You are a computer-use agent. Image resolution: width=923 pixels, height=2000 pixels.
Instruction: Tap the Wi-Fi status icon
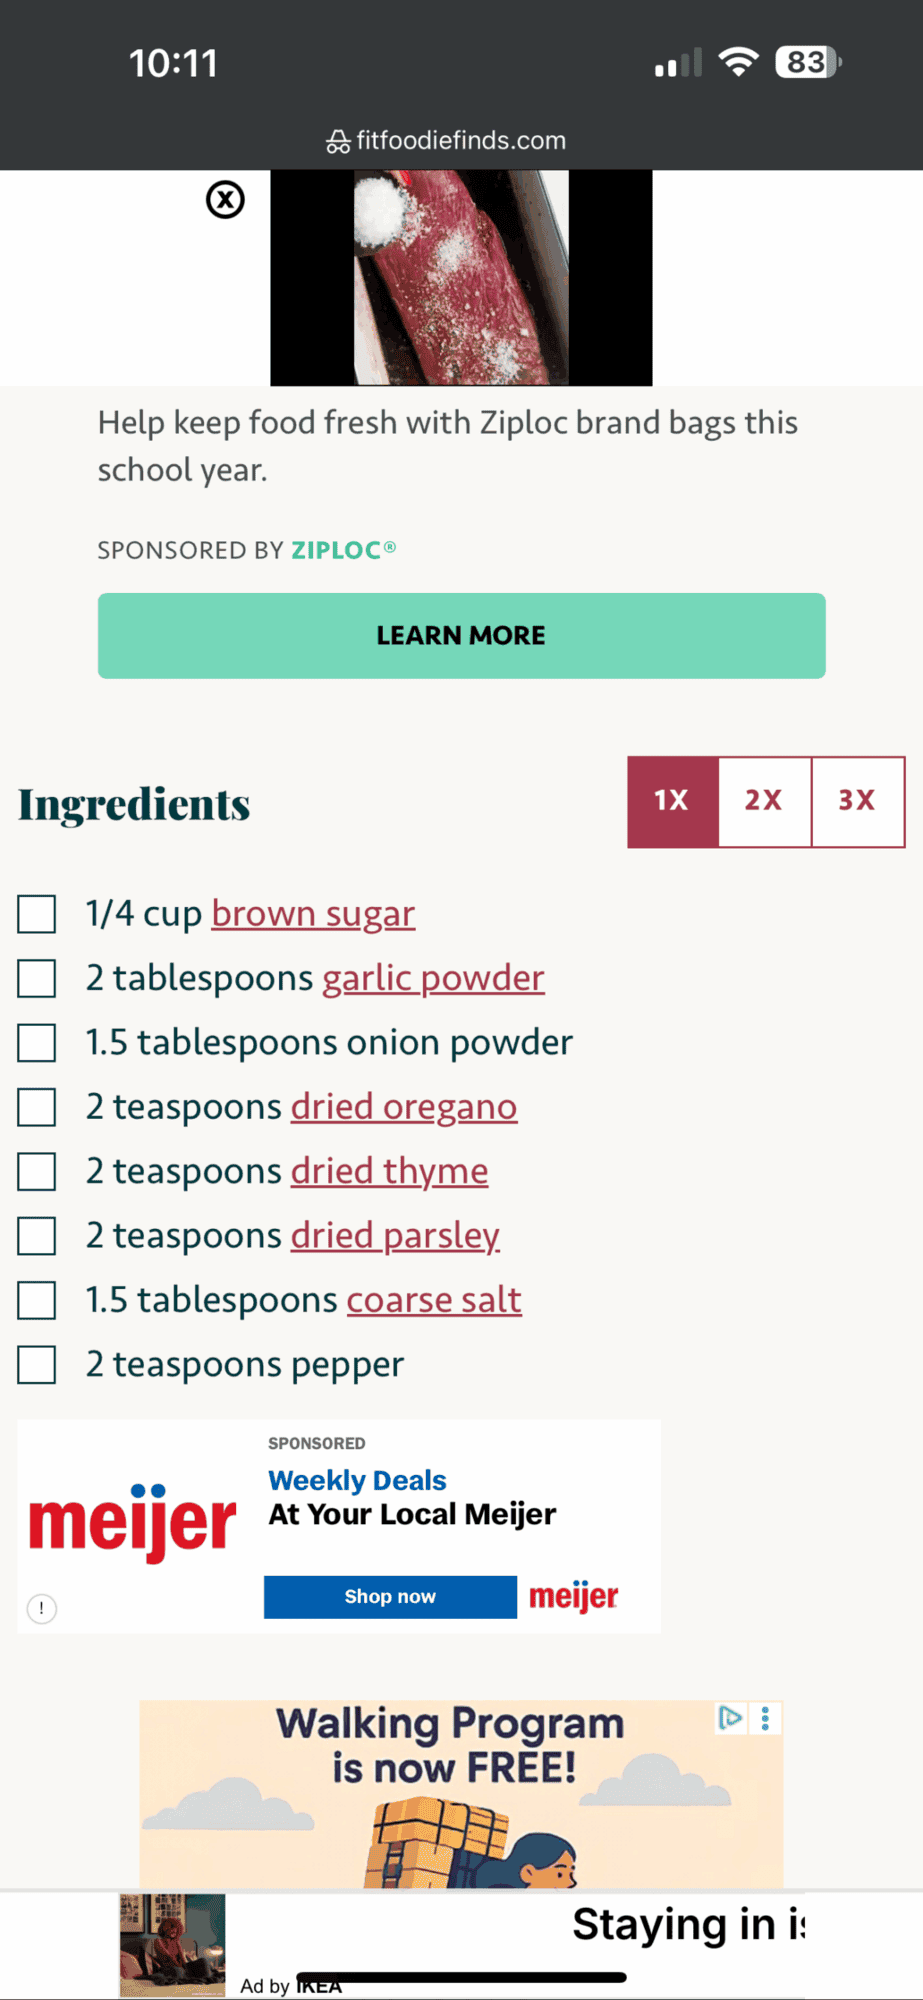[x=739, y=63]
